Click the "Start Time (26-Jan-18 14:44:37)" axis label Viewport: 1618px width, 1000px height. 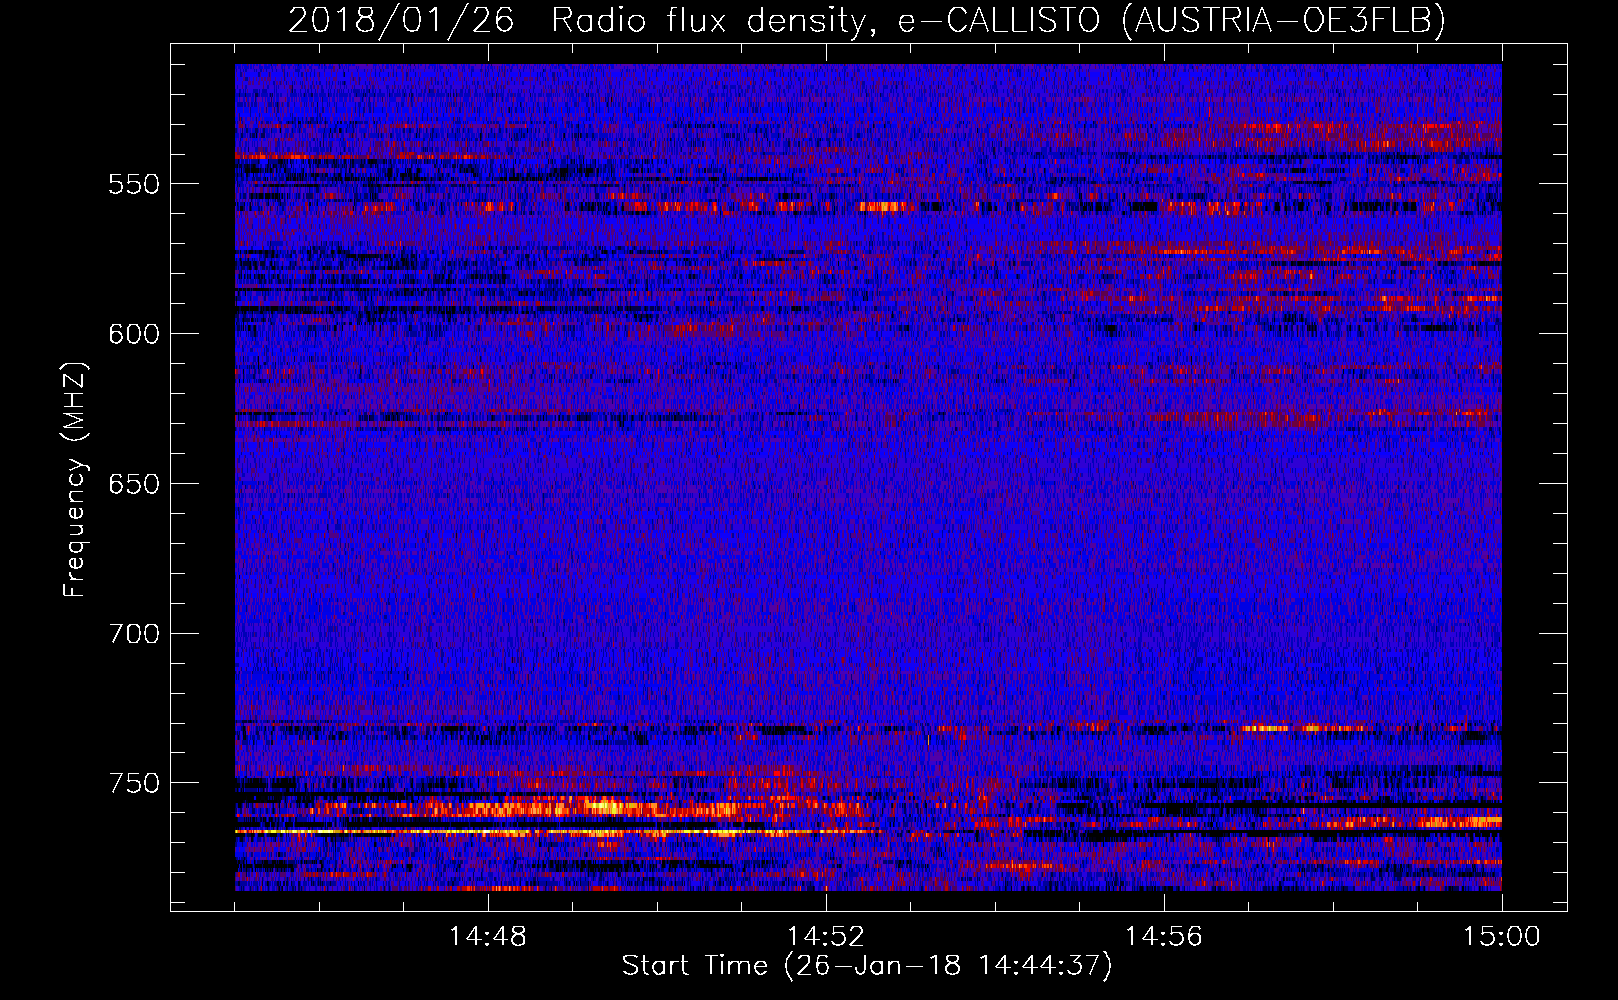(867, 966)
